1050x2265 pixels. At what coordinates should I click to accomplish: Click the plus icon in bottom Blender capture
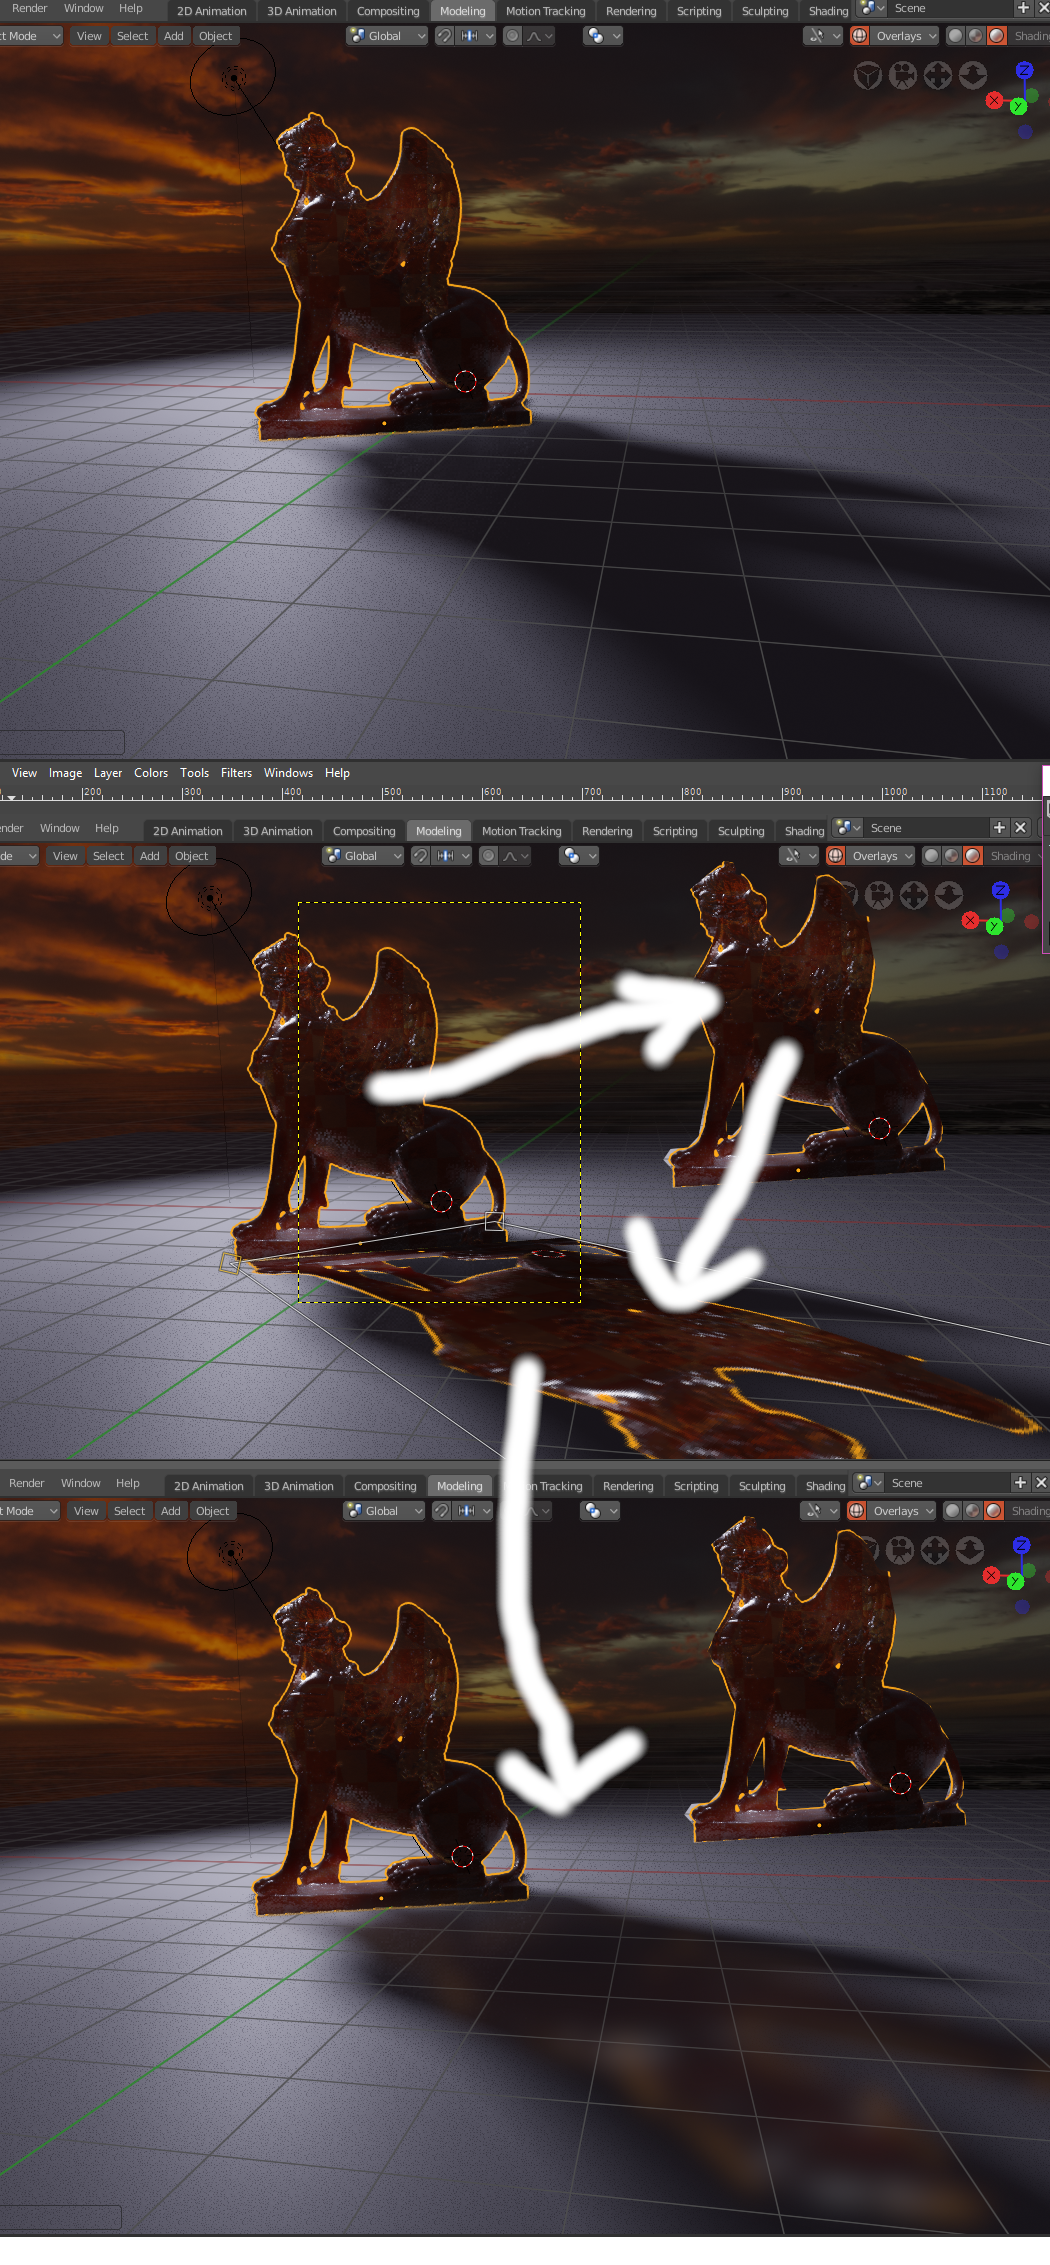click(1020, 1482)
